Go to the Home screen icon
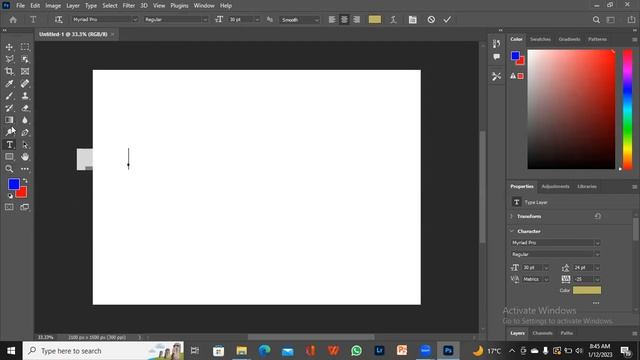Screen dimensions: 640x360 (13, 20)
